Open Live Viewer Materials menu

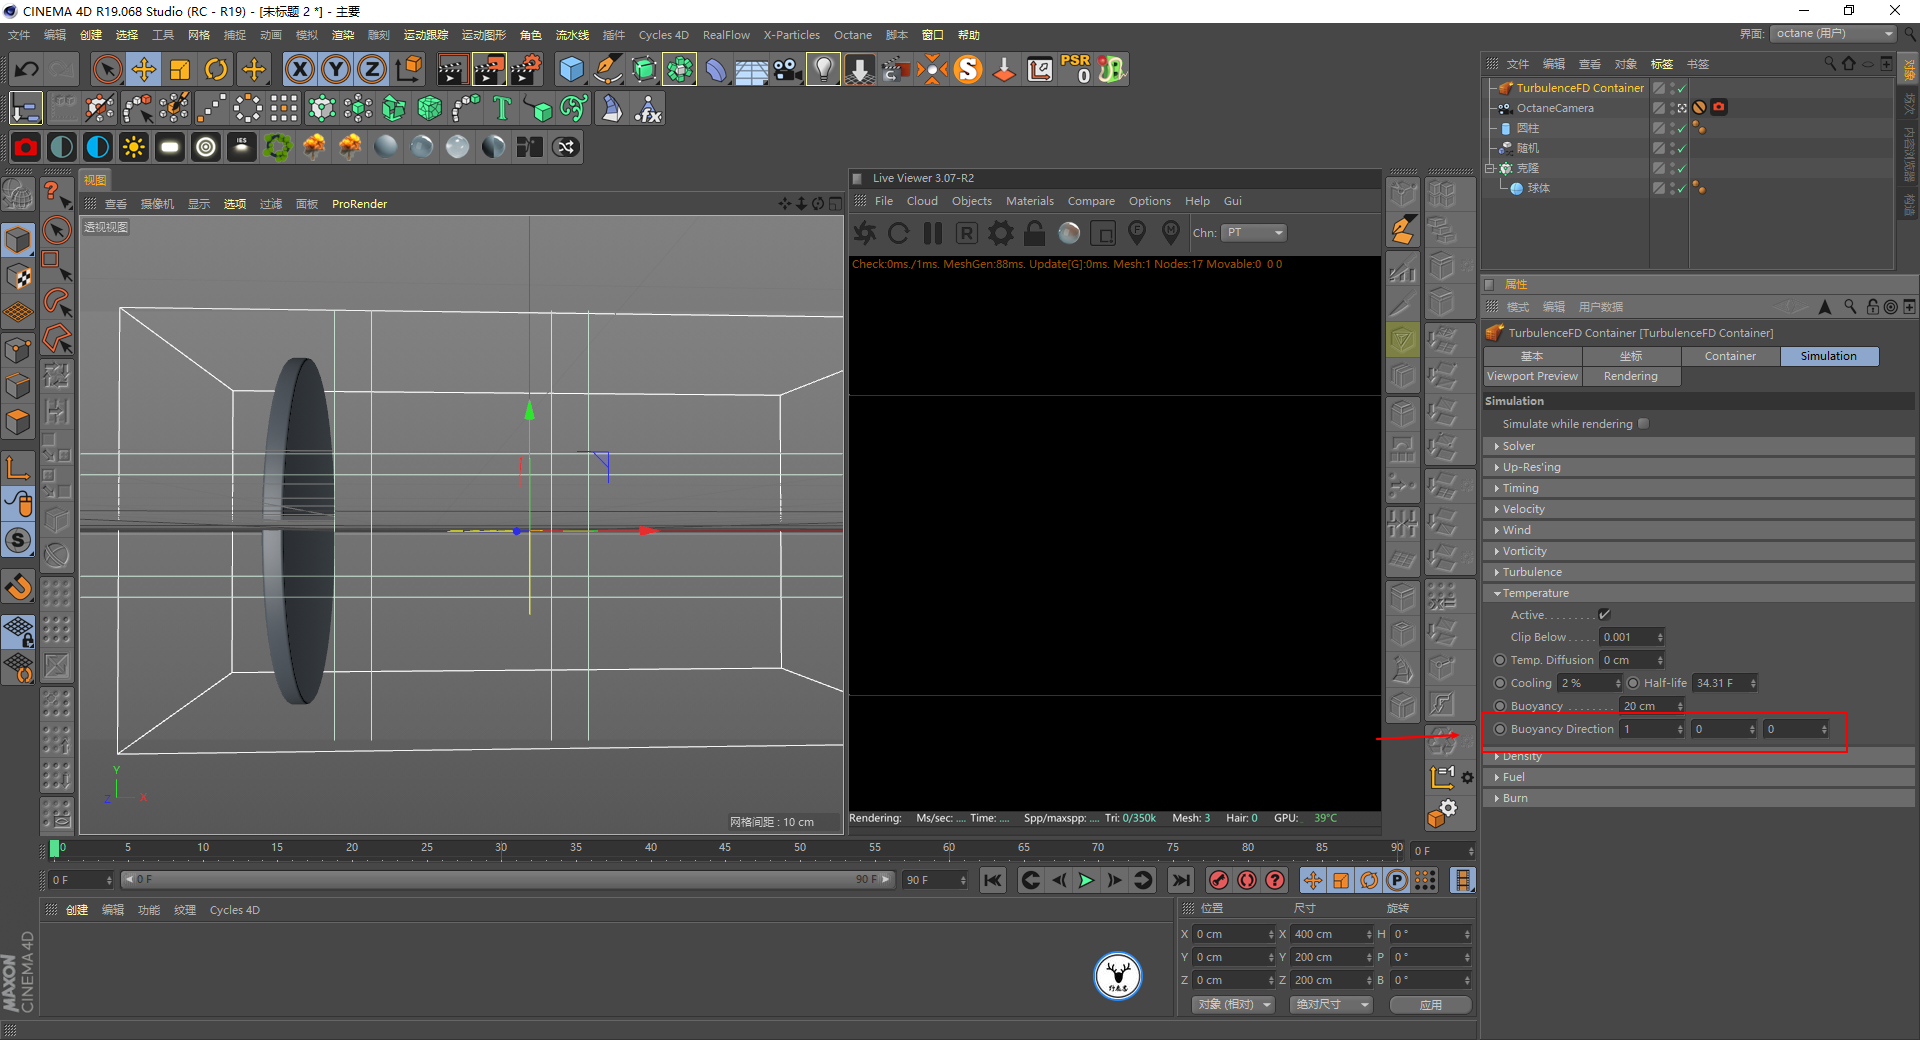pyautogui.click(x=1030, y=201)
